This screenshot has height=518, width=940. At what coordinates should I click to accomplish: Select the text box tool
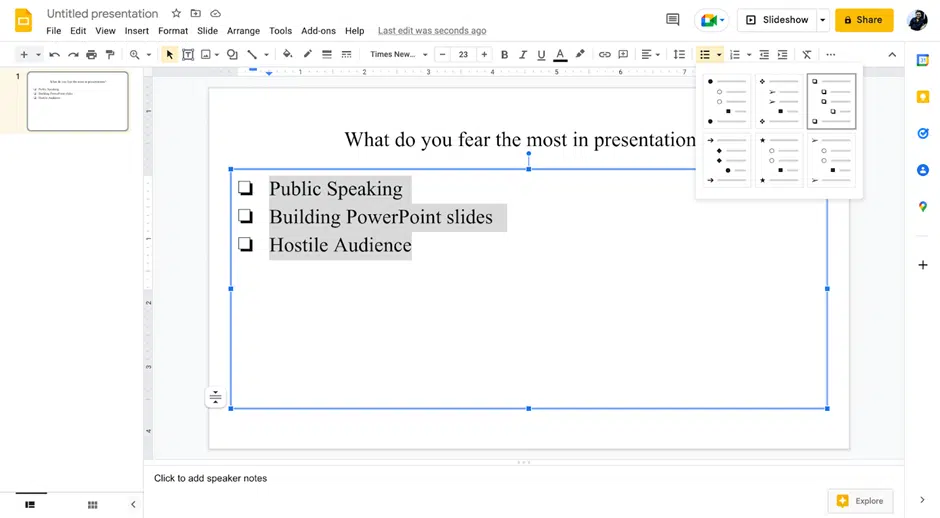tap(187, 55)
